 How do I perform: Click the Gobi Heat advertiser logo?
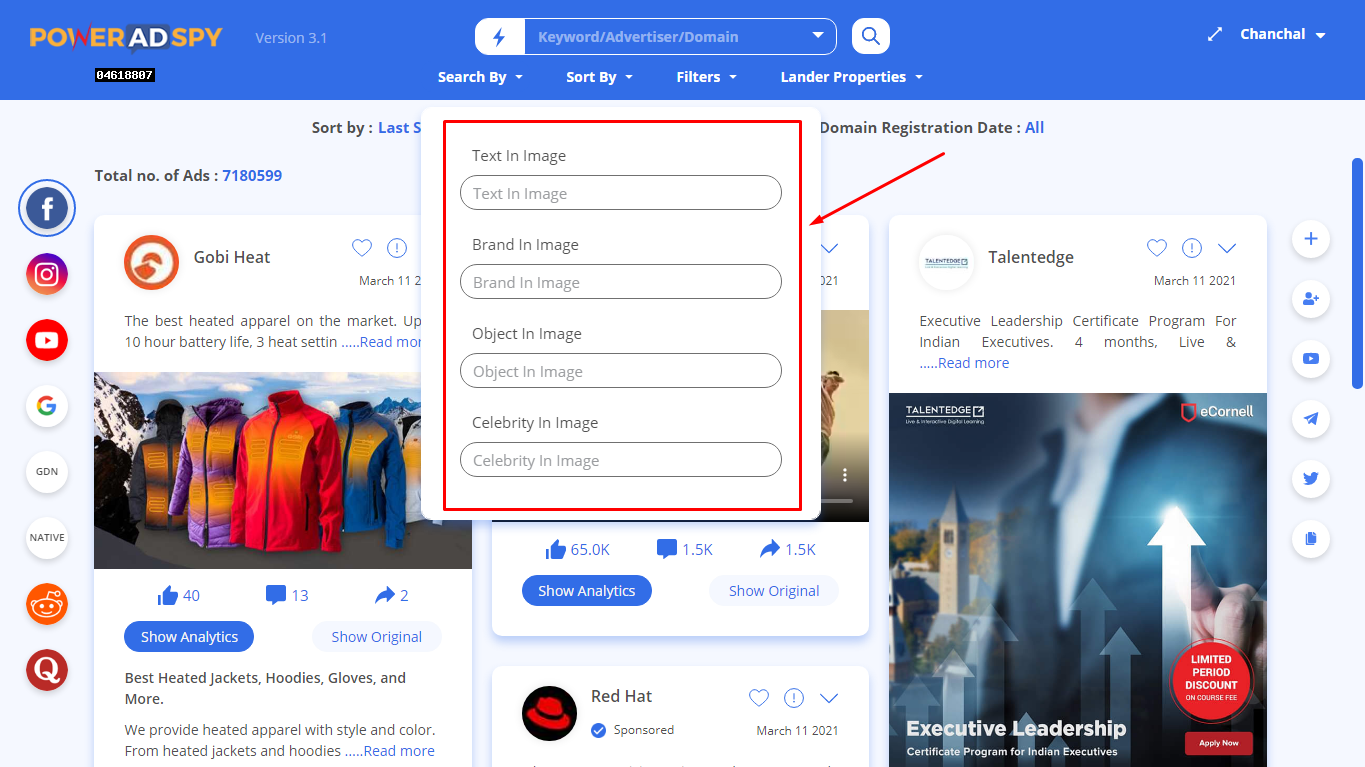(x=151, y=263)
